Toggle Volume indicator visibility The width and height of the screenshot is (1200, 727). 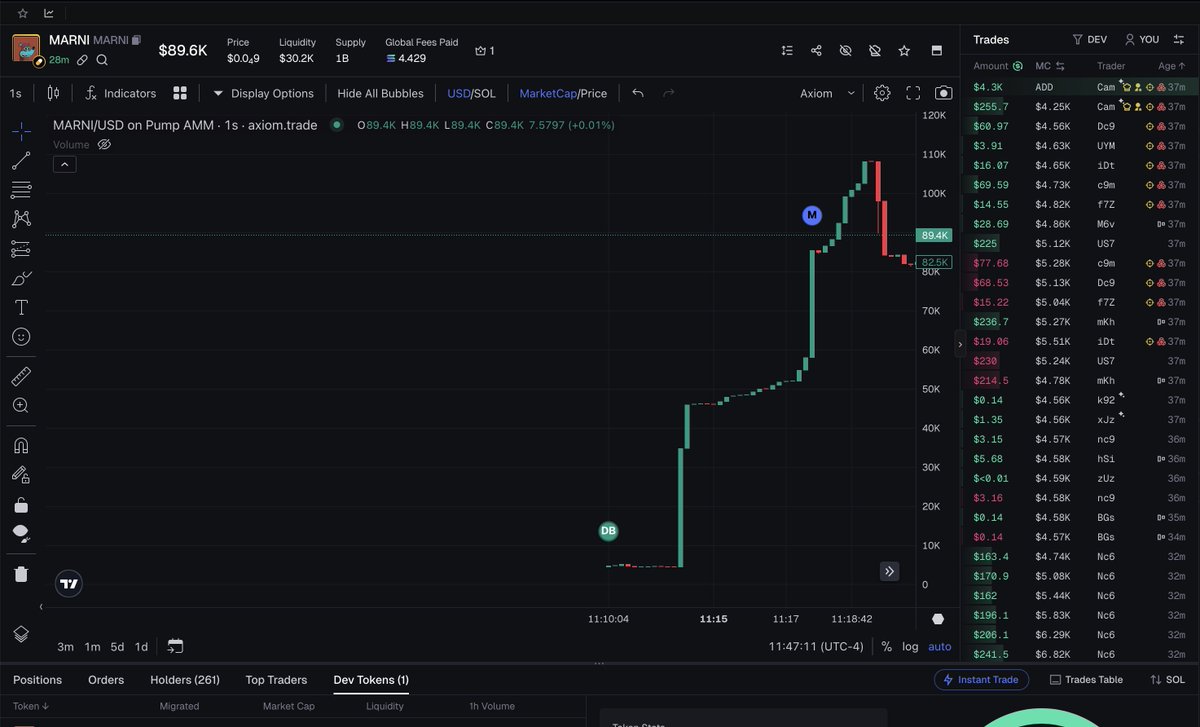pos(104,145)
